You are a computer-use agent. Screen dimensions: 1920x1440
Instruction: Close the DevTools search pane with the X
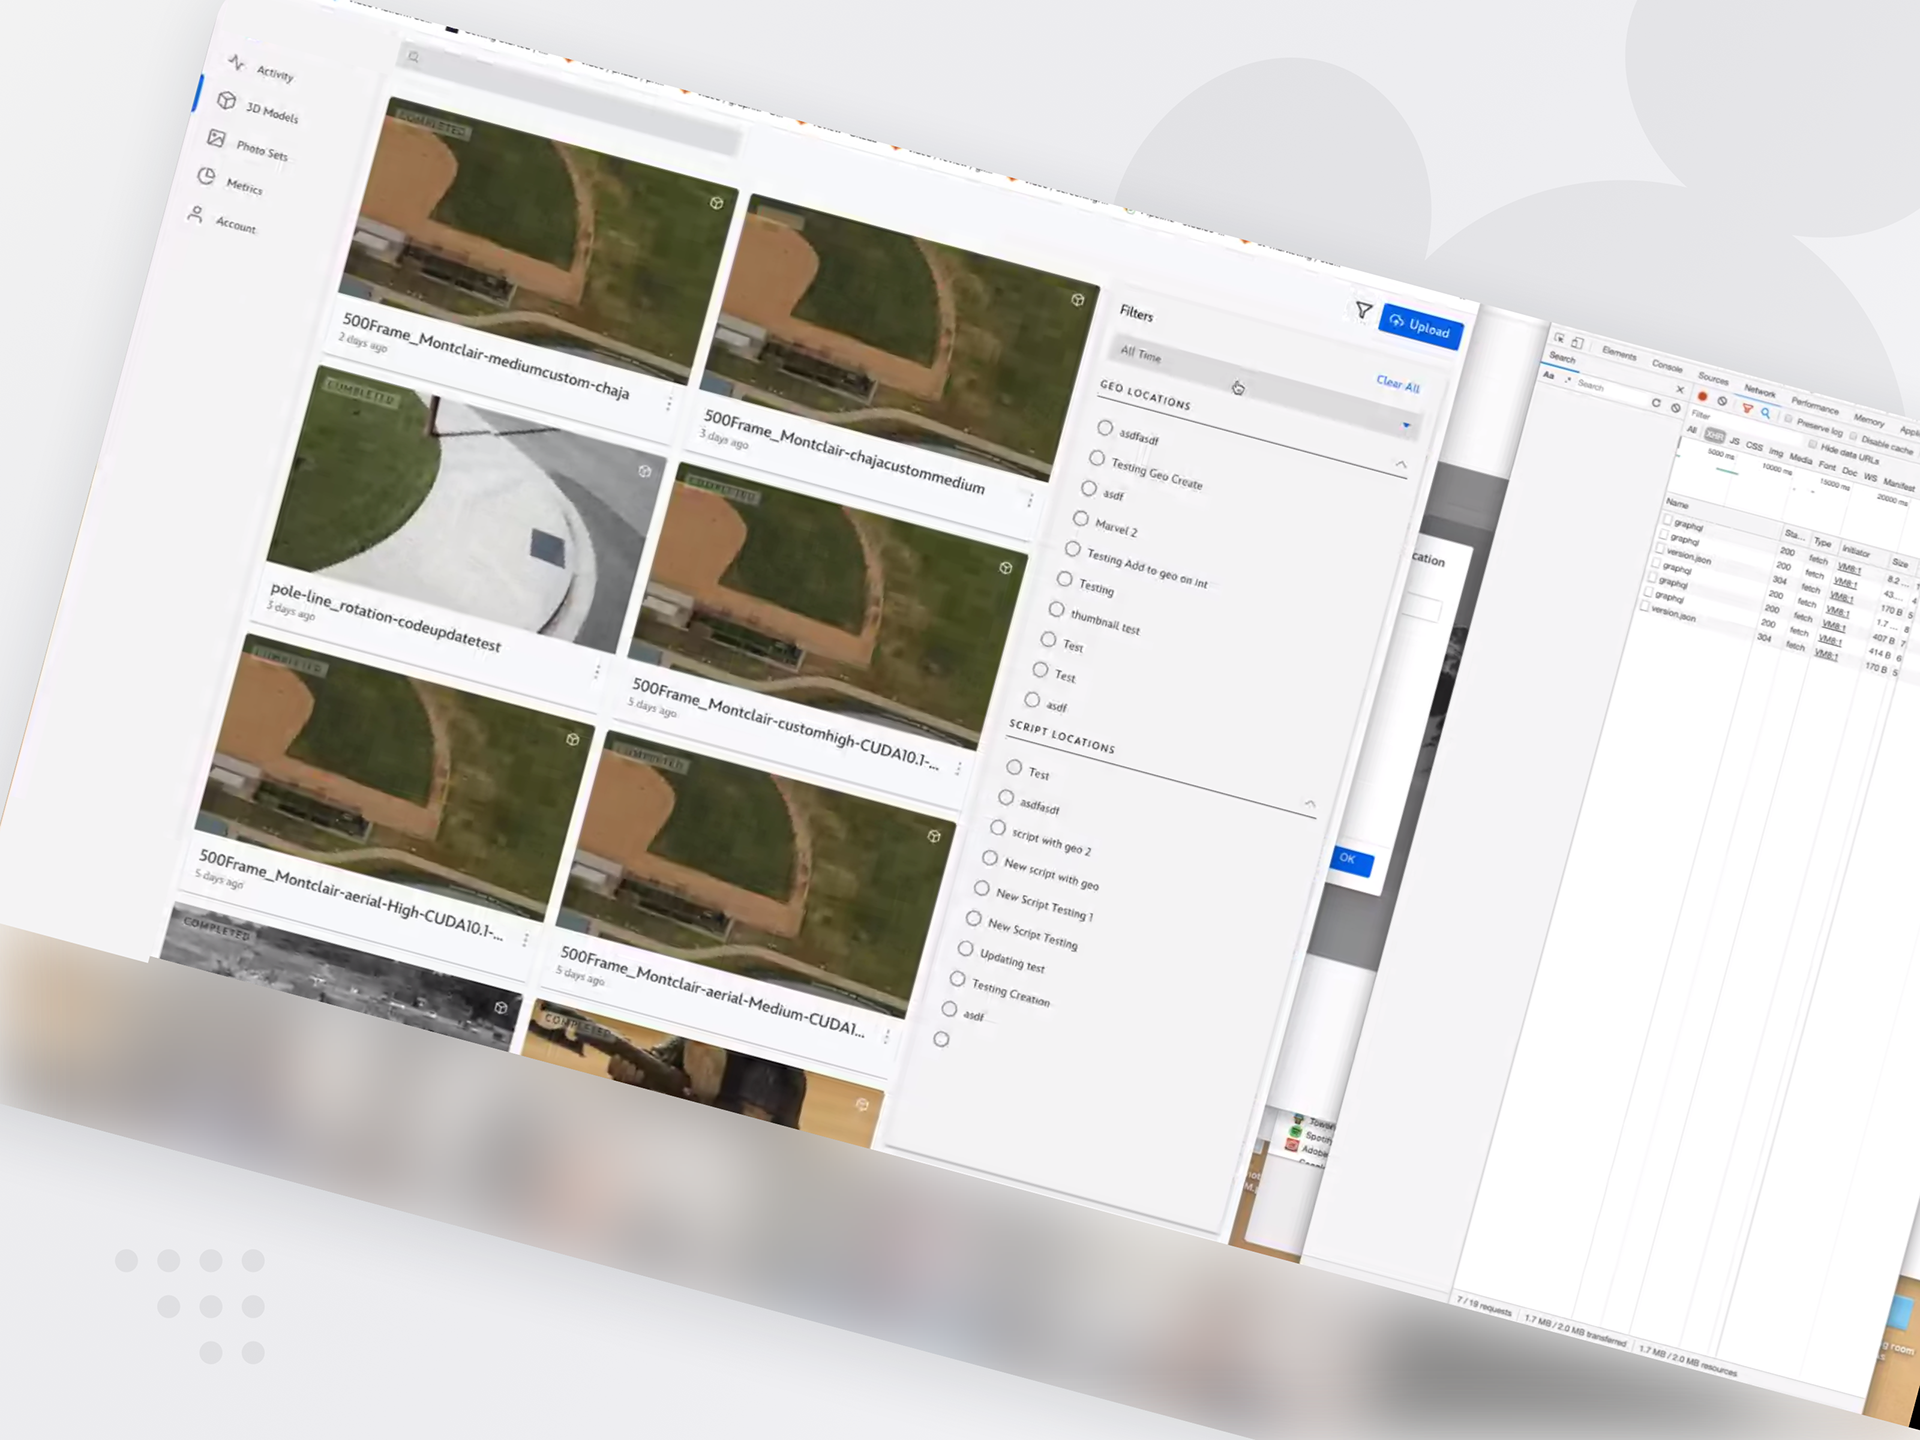coord(1680,389)
